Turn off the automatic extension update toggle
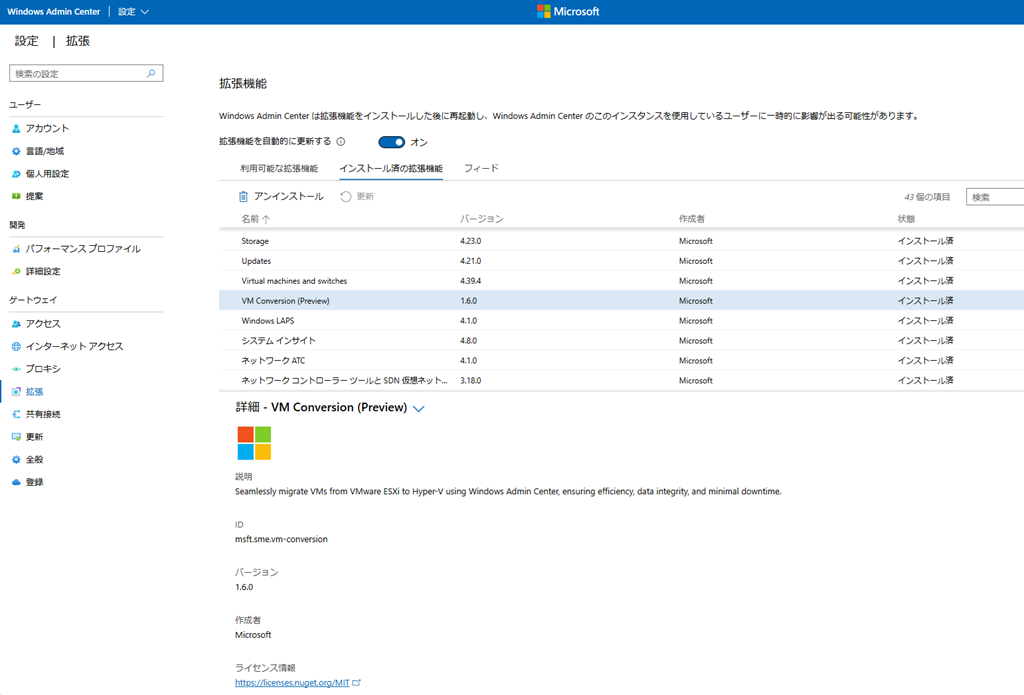 [391, 142]
